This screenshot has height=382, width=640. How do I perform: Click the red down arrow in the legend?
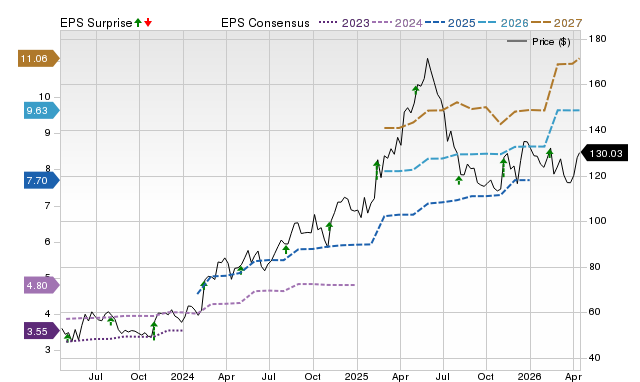148,22
